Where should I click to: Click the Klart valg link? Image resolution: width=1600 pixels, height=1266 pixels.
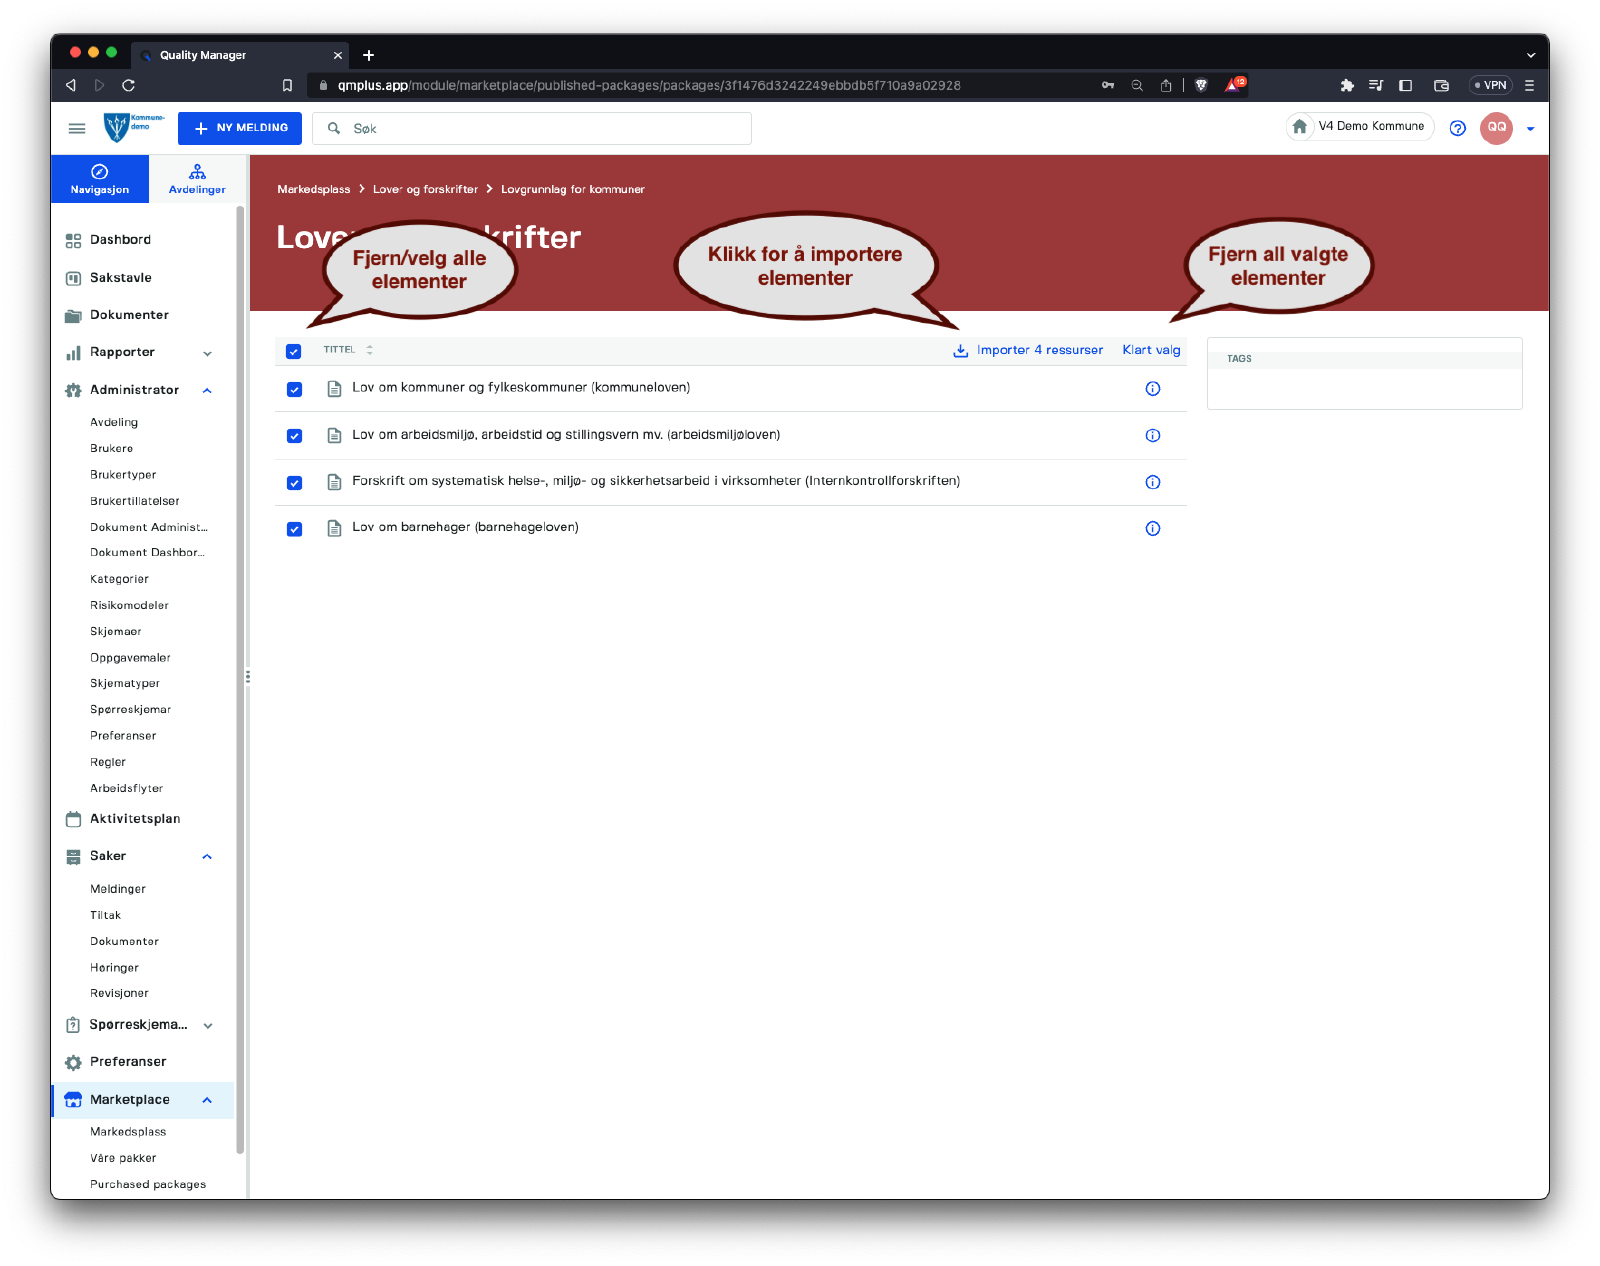pos(1151,350)
